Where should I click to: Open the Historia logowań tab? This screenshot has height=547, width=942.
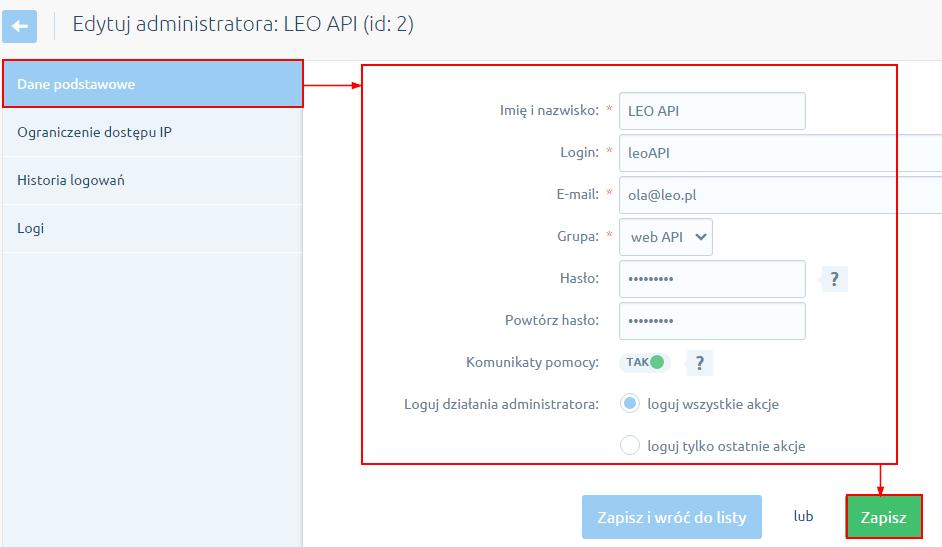click(153, 180)
